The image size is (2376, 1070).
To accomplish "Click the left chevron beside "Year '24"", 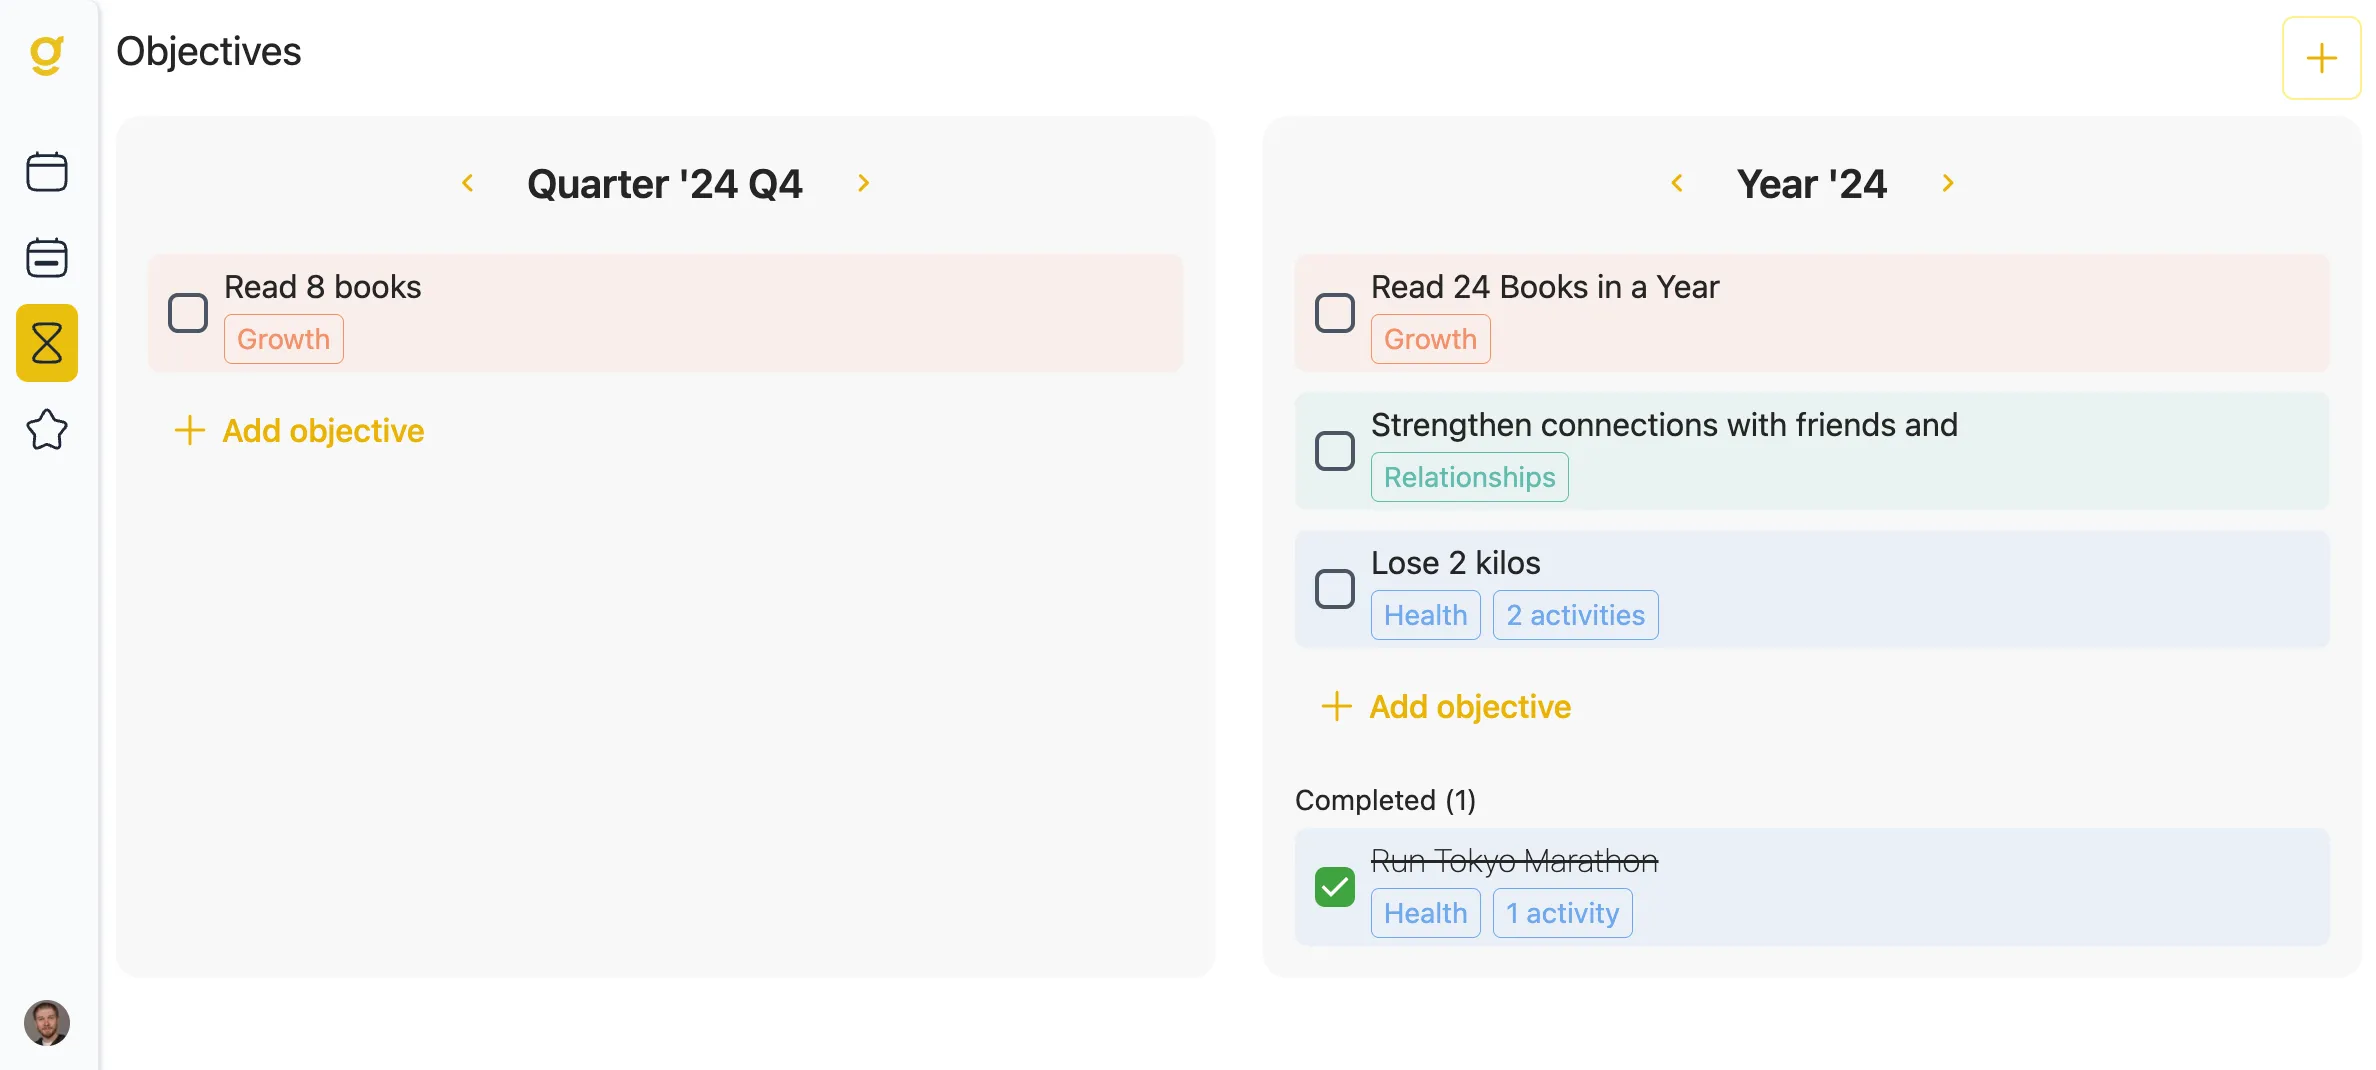I will pos(1678,183).
